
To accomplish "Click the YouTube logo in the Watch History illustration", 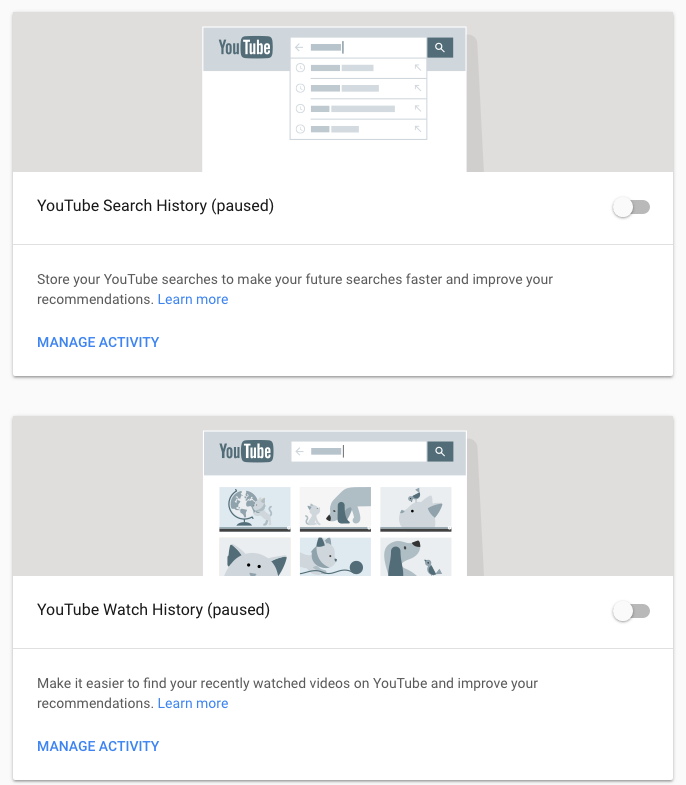I will pos(246,452).
